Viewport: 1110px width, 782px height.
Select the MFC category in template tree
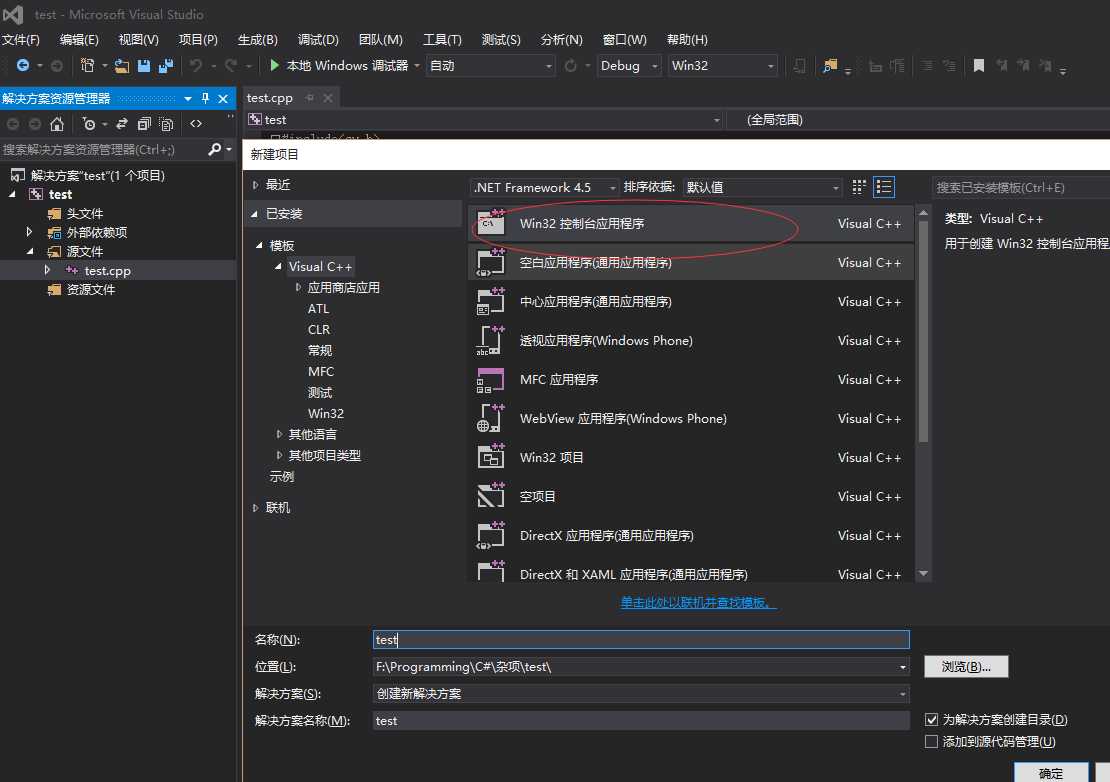coord(321,372)
